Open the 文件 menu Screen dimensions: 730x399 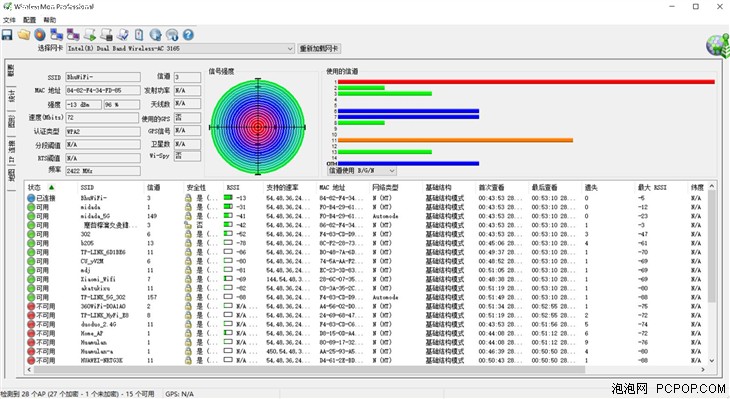click(x=9, y=20)
